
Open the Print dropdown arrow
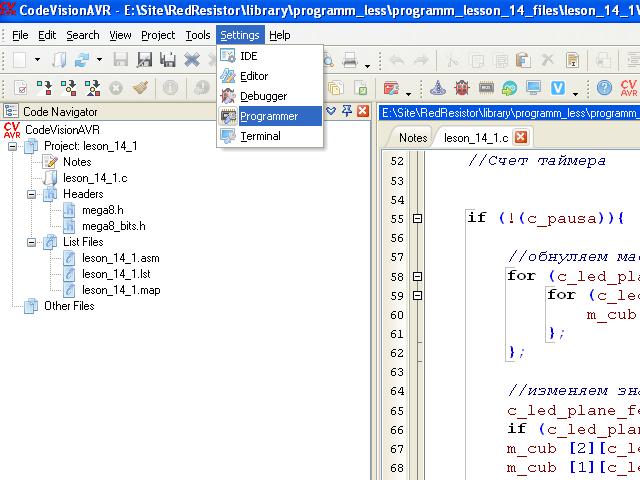(x=367, y=65)
